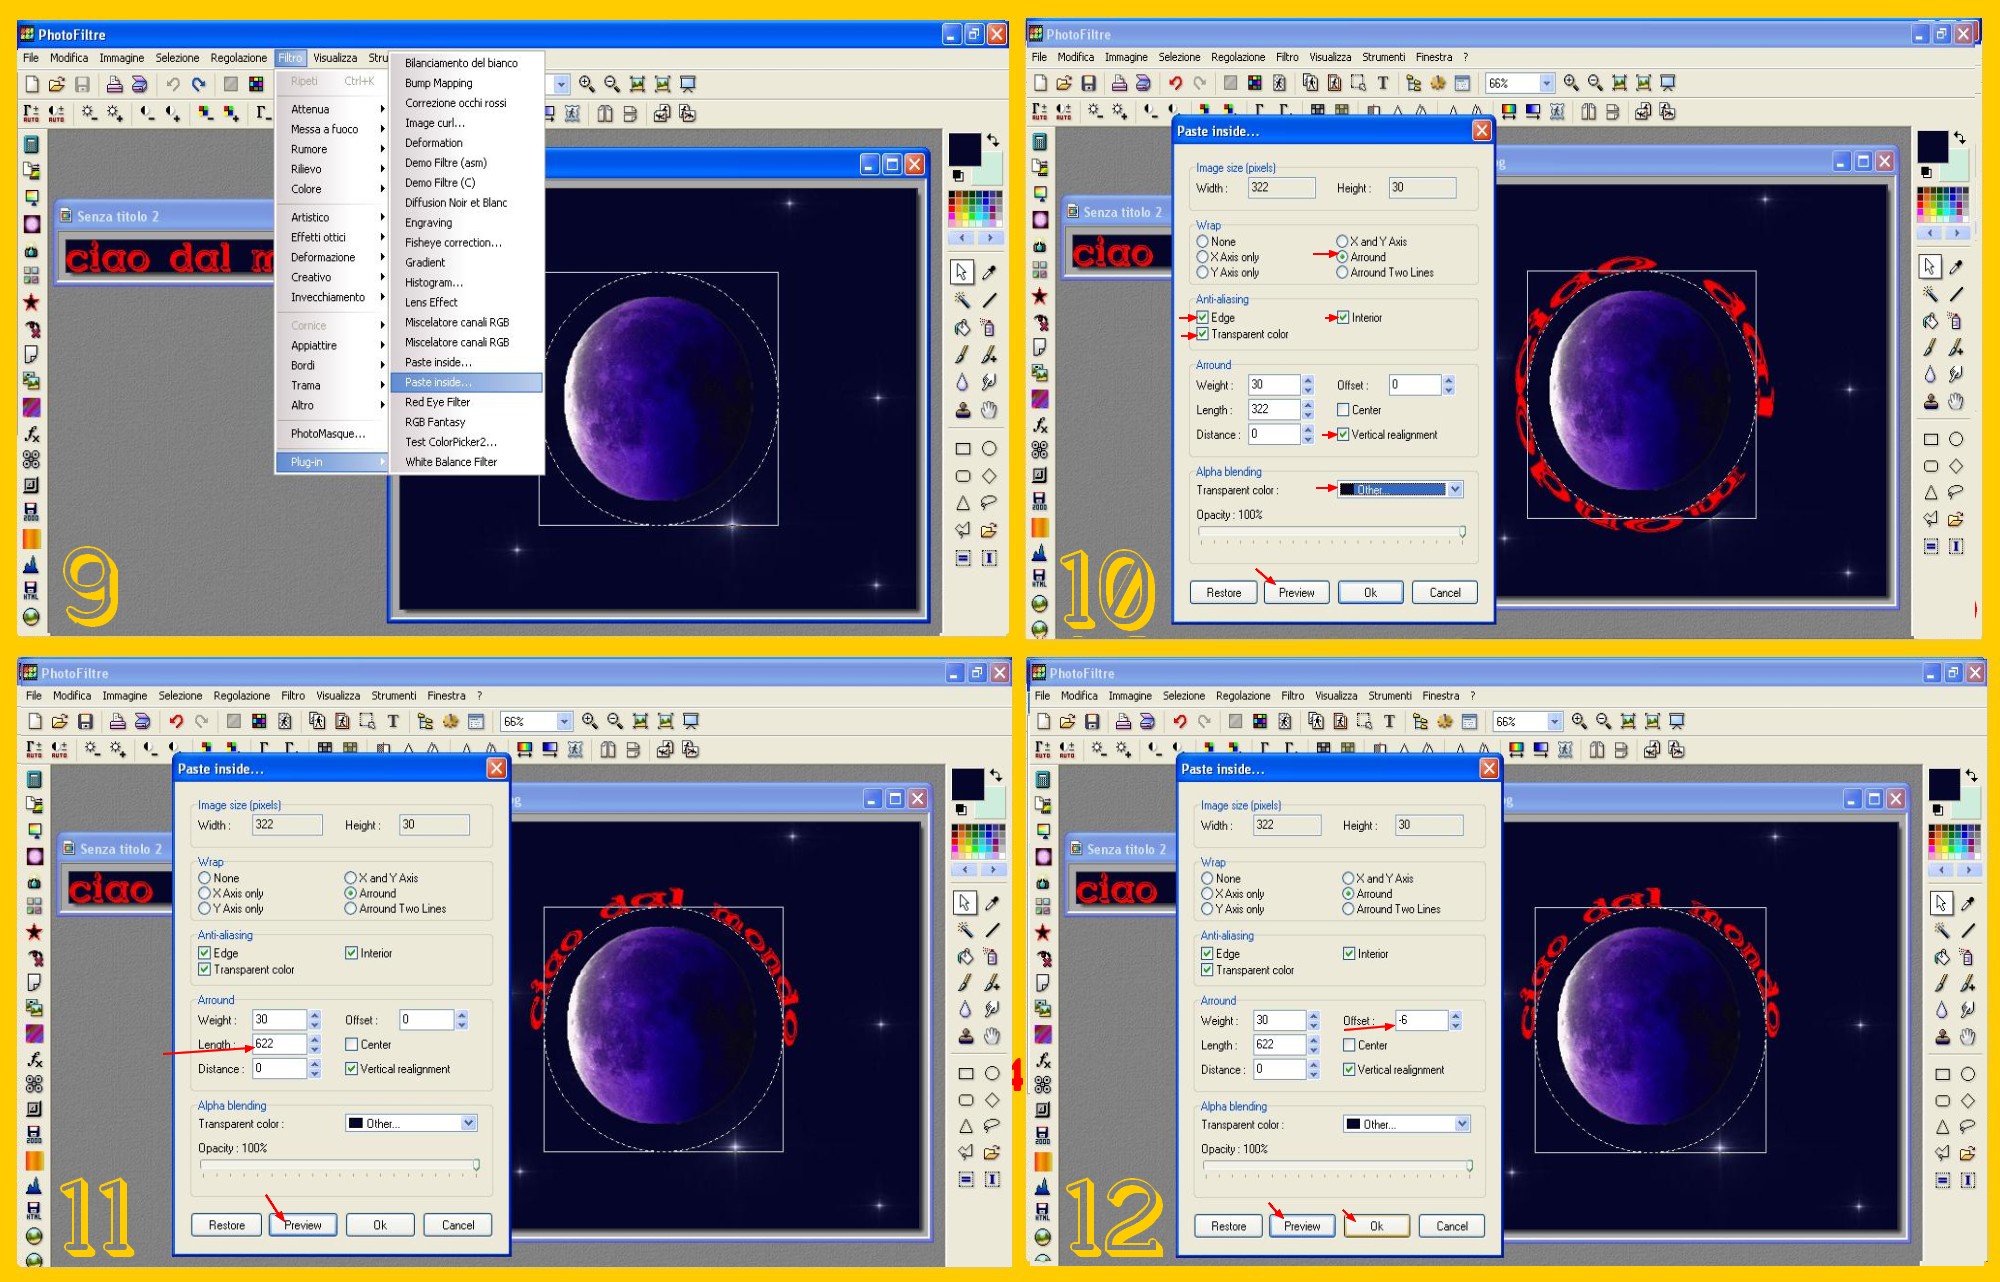The image size is (2000, 1282).
Task: Tick the Center checkbox in step 12 dialog
Action: (x=1349, y=1045)
